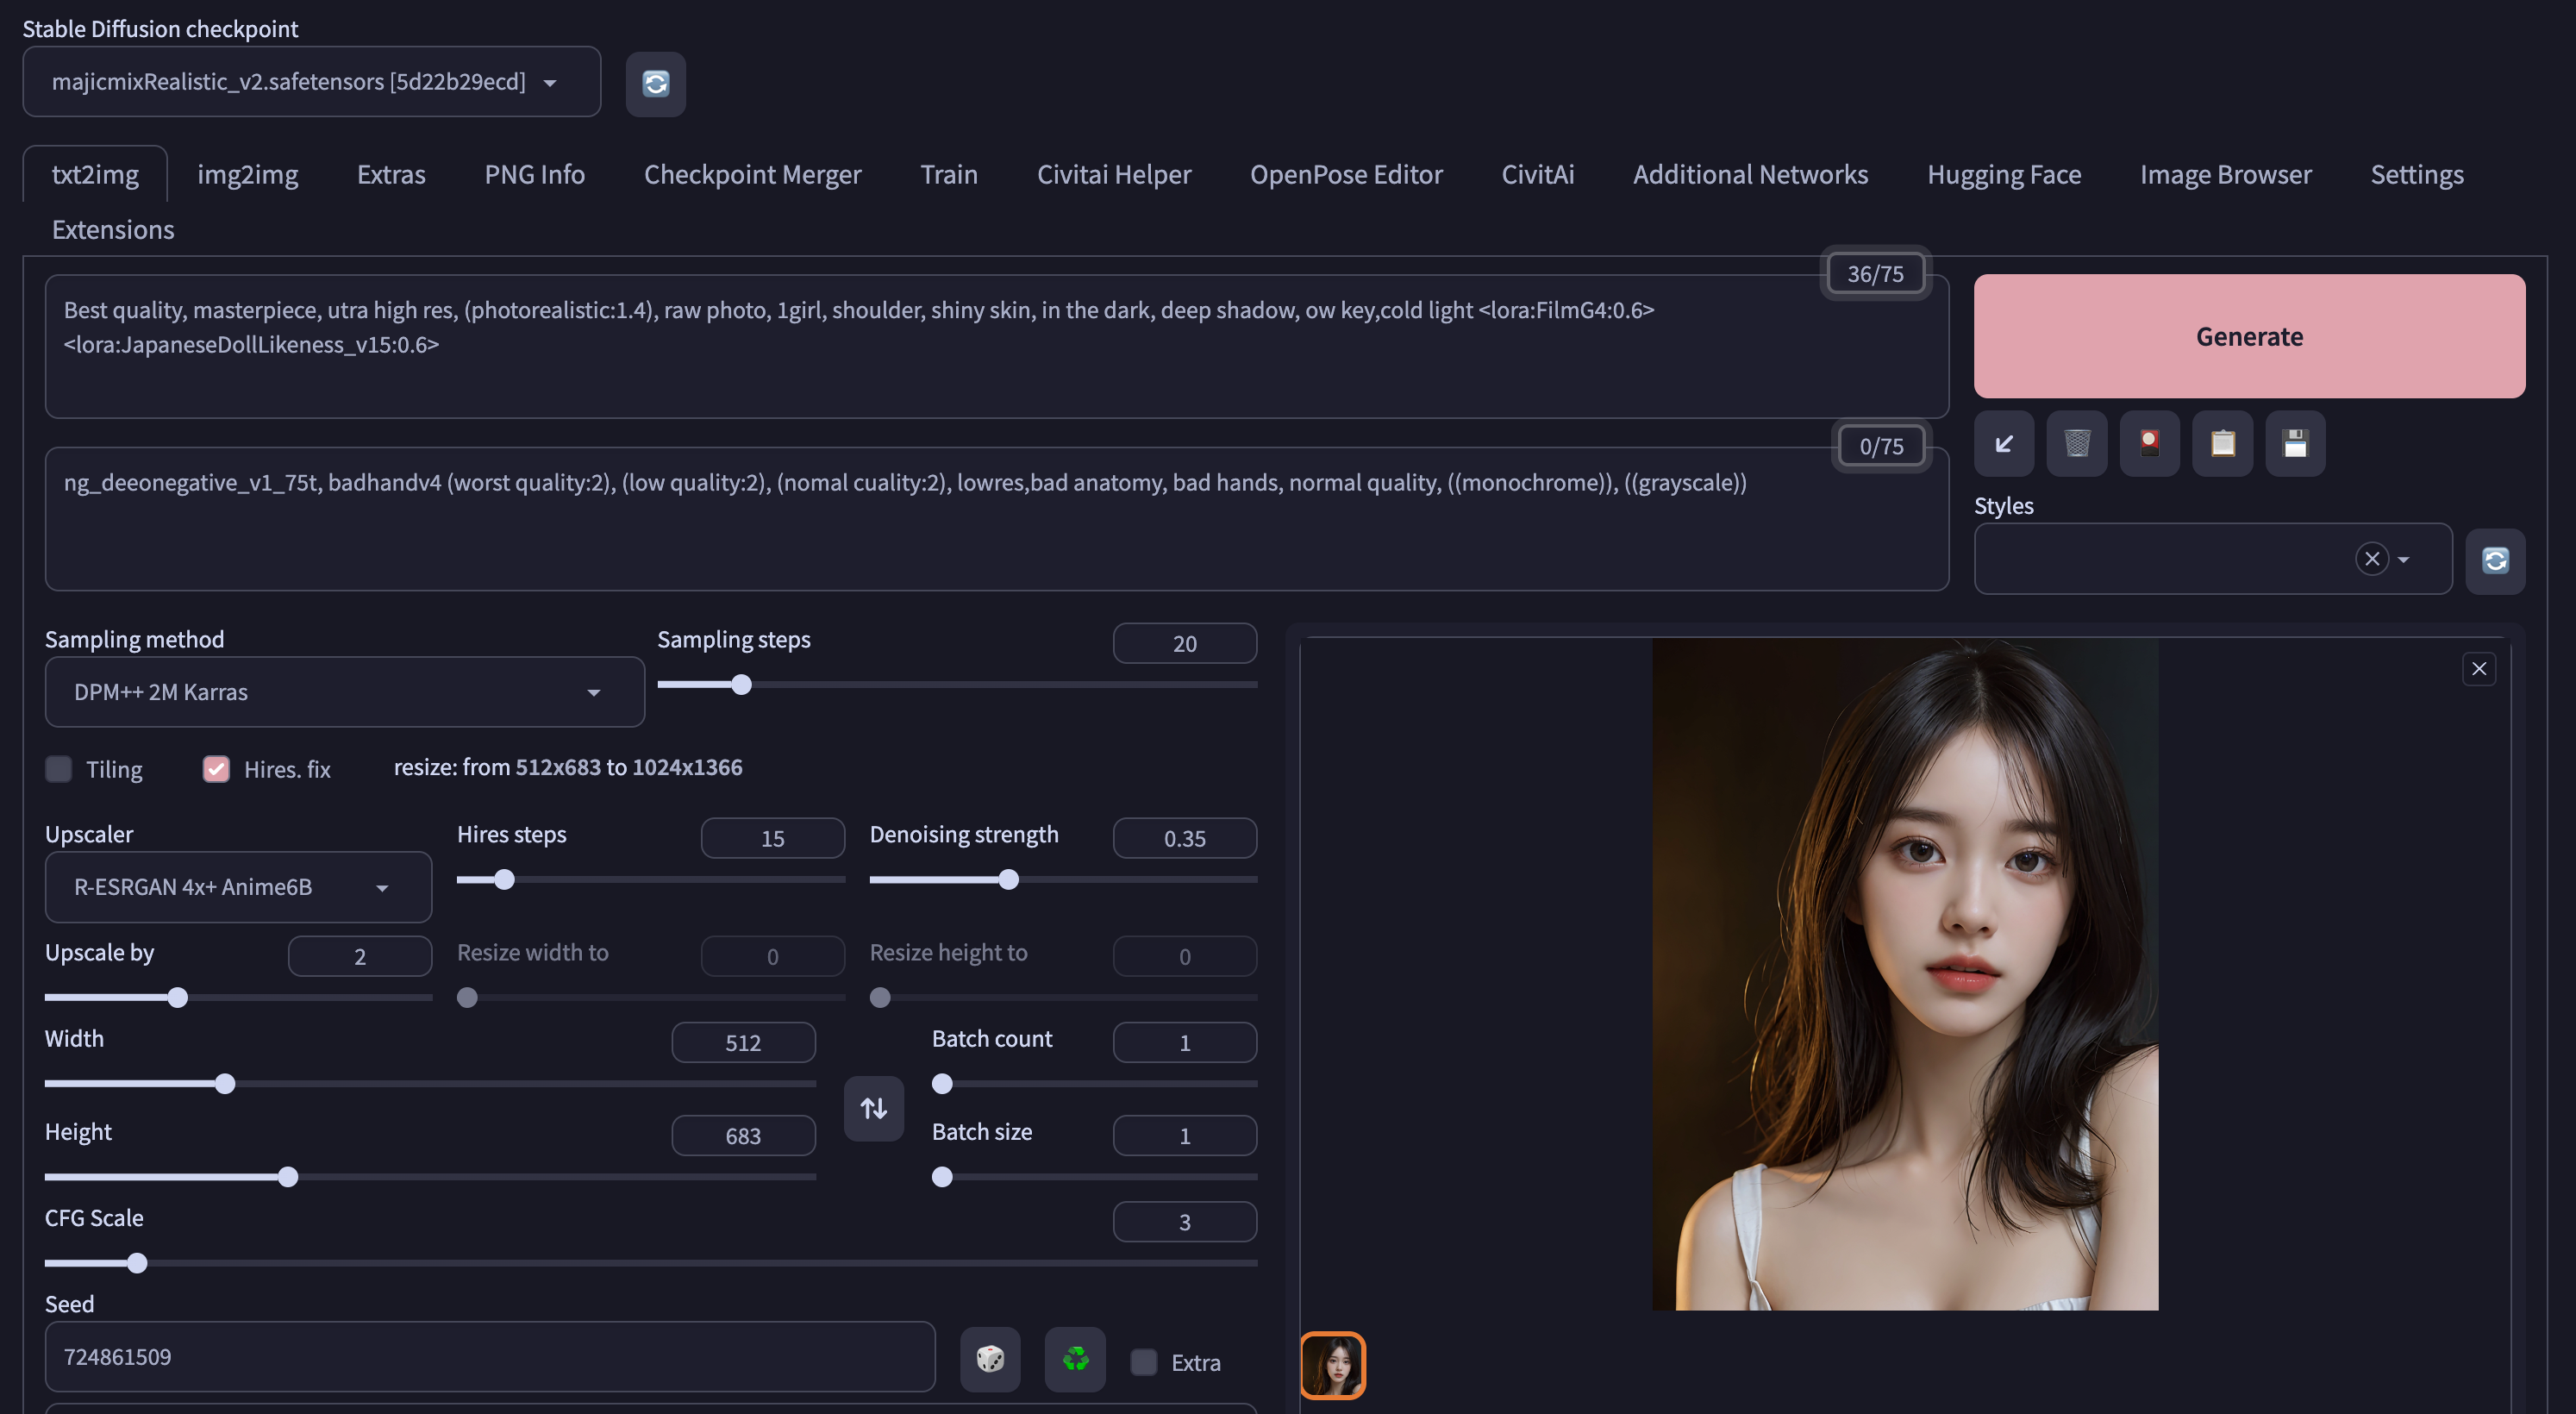The height and width of the screenshot is (1414, 2576).
Task: Swap width and height with arrows button
Action: point(873,1108)
